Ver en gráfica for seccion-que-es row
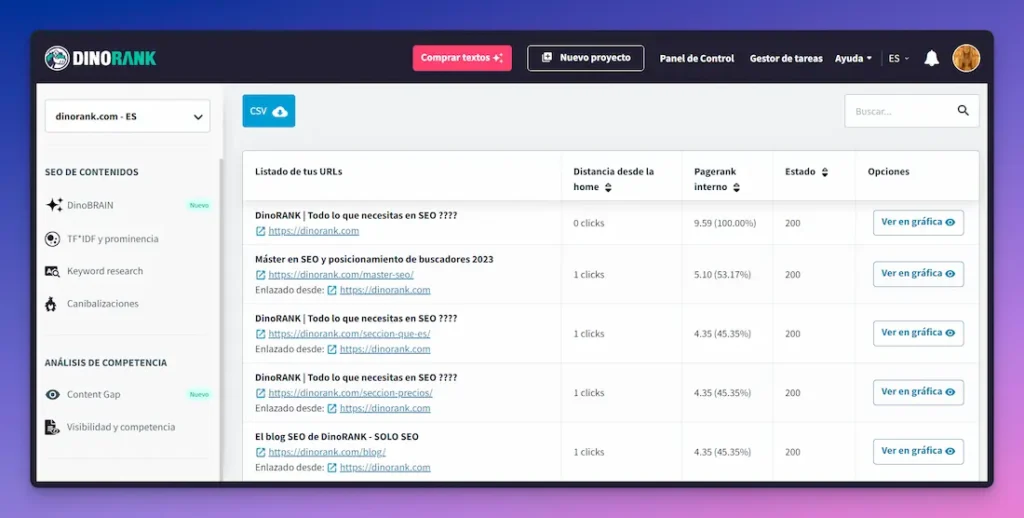 [918, 333]
